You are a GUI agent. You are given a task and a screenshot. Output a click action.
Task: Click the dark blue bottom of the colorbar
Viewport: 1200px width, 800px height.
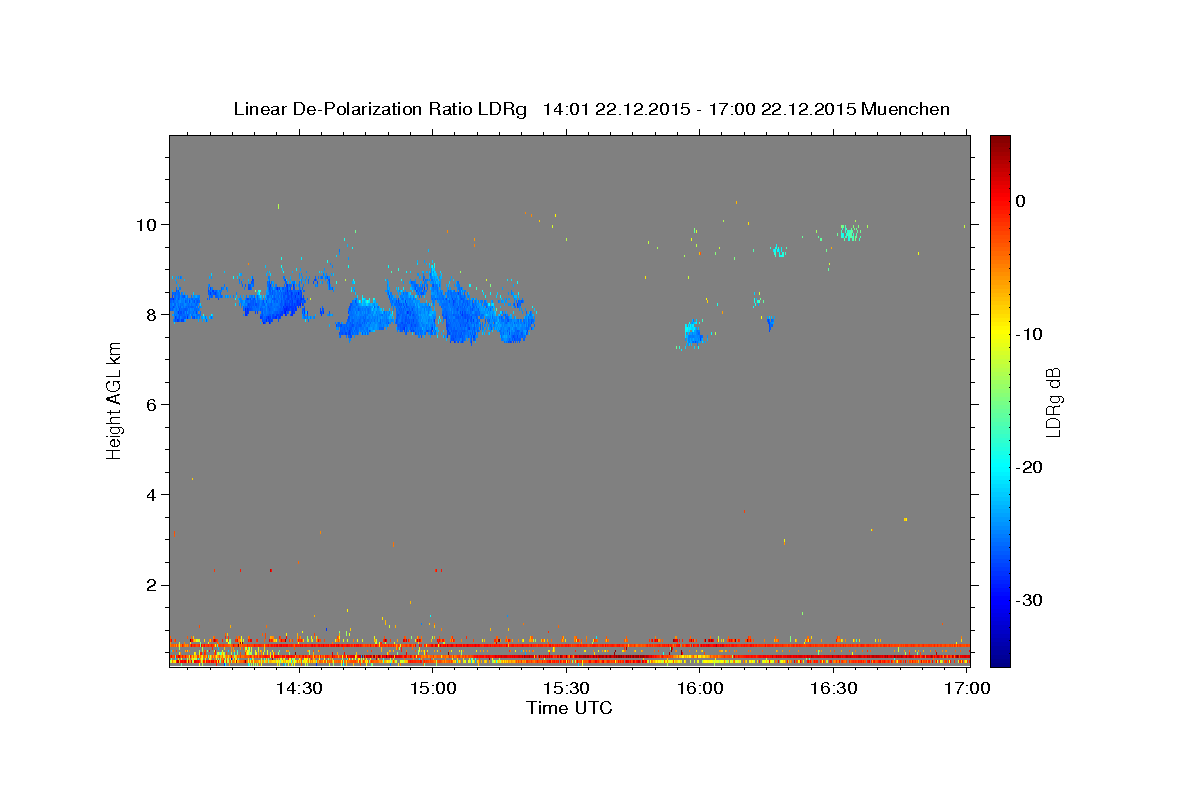(1000, 658)
